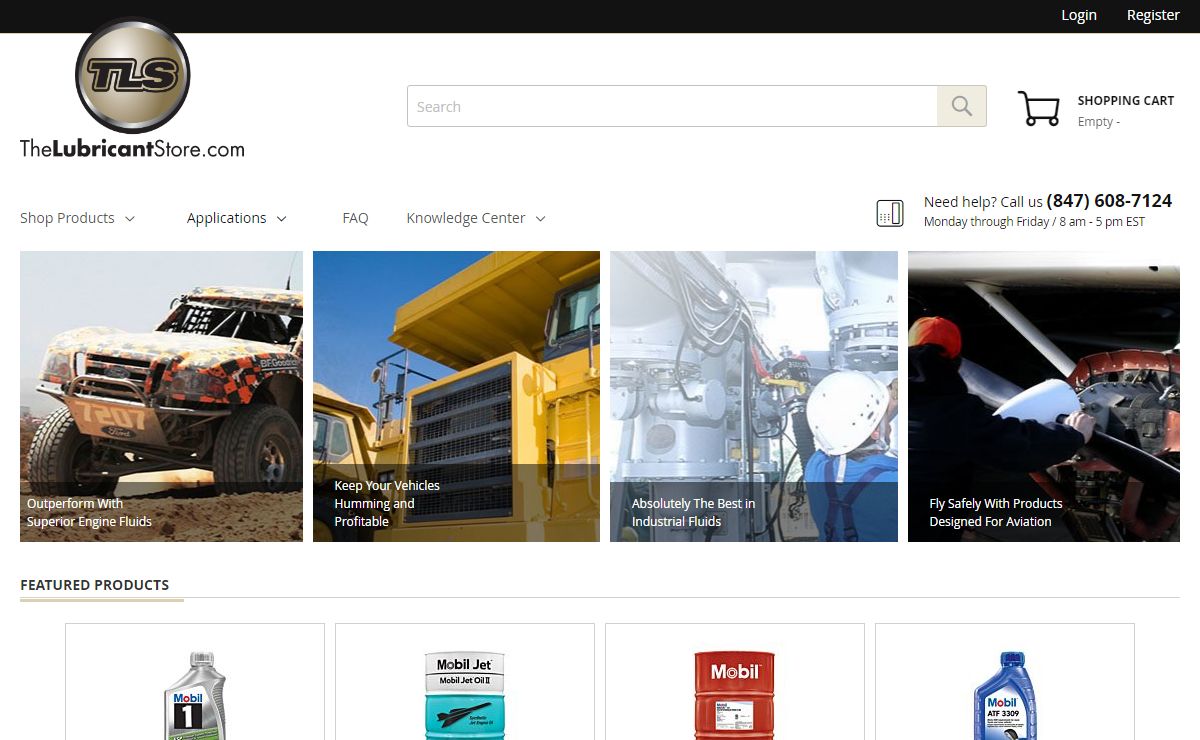Open the SHOPPING CART label
This screenshot has width=1200, height=740.
pos(1126,100)
